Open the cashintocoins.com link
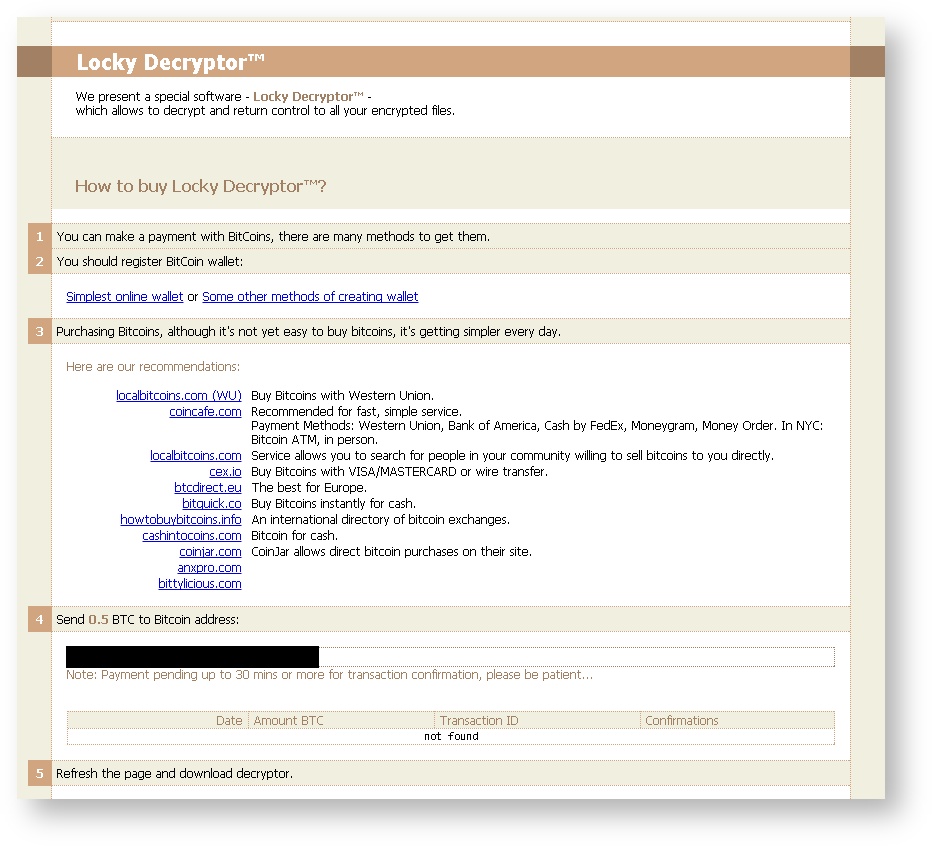 tap(192, 536)
